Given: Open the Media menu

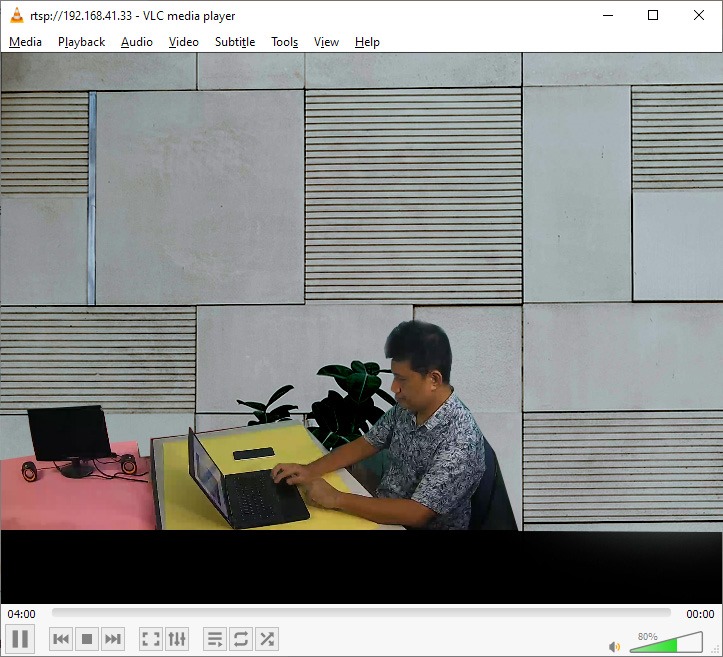Looking at the screenshot, I should pyautogui.click(x=25, y=42).
